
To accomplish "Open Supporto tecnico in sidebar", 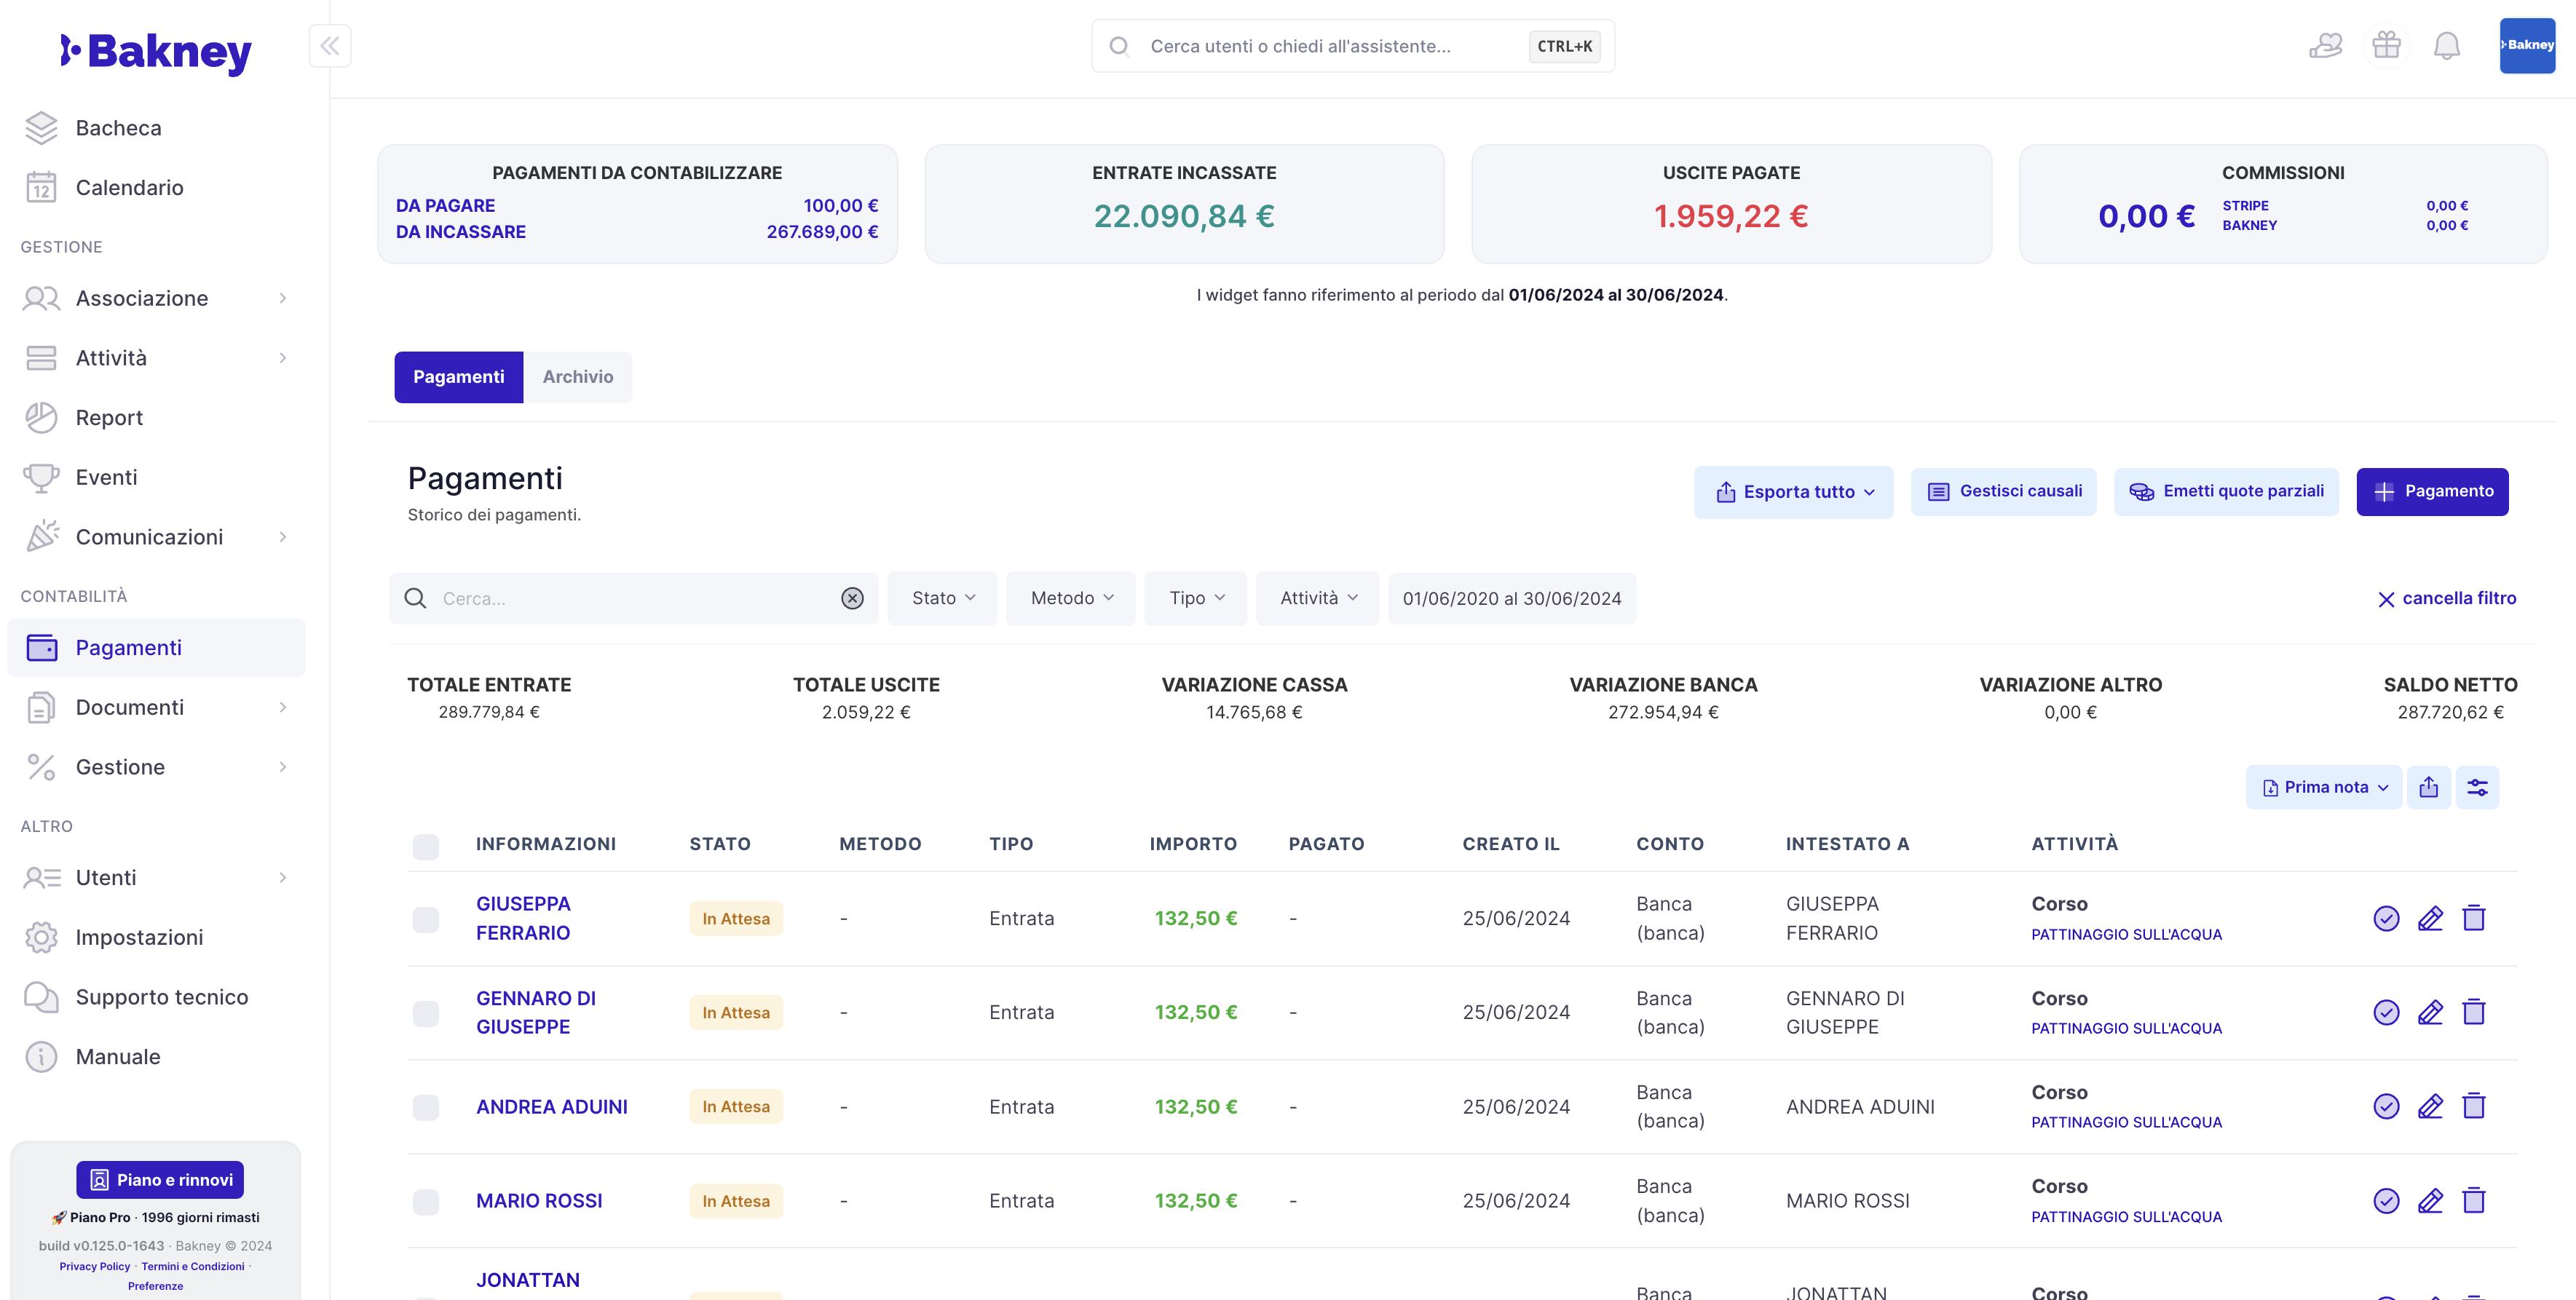I will [x=156, y=997].
